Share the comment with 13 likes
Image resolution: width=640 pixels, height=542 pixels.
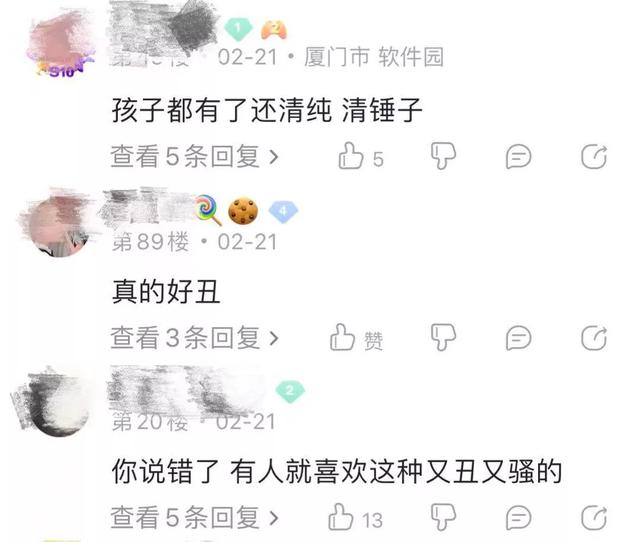tap(594, 518)
